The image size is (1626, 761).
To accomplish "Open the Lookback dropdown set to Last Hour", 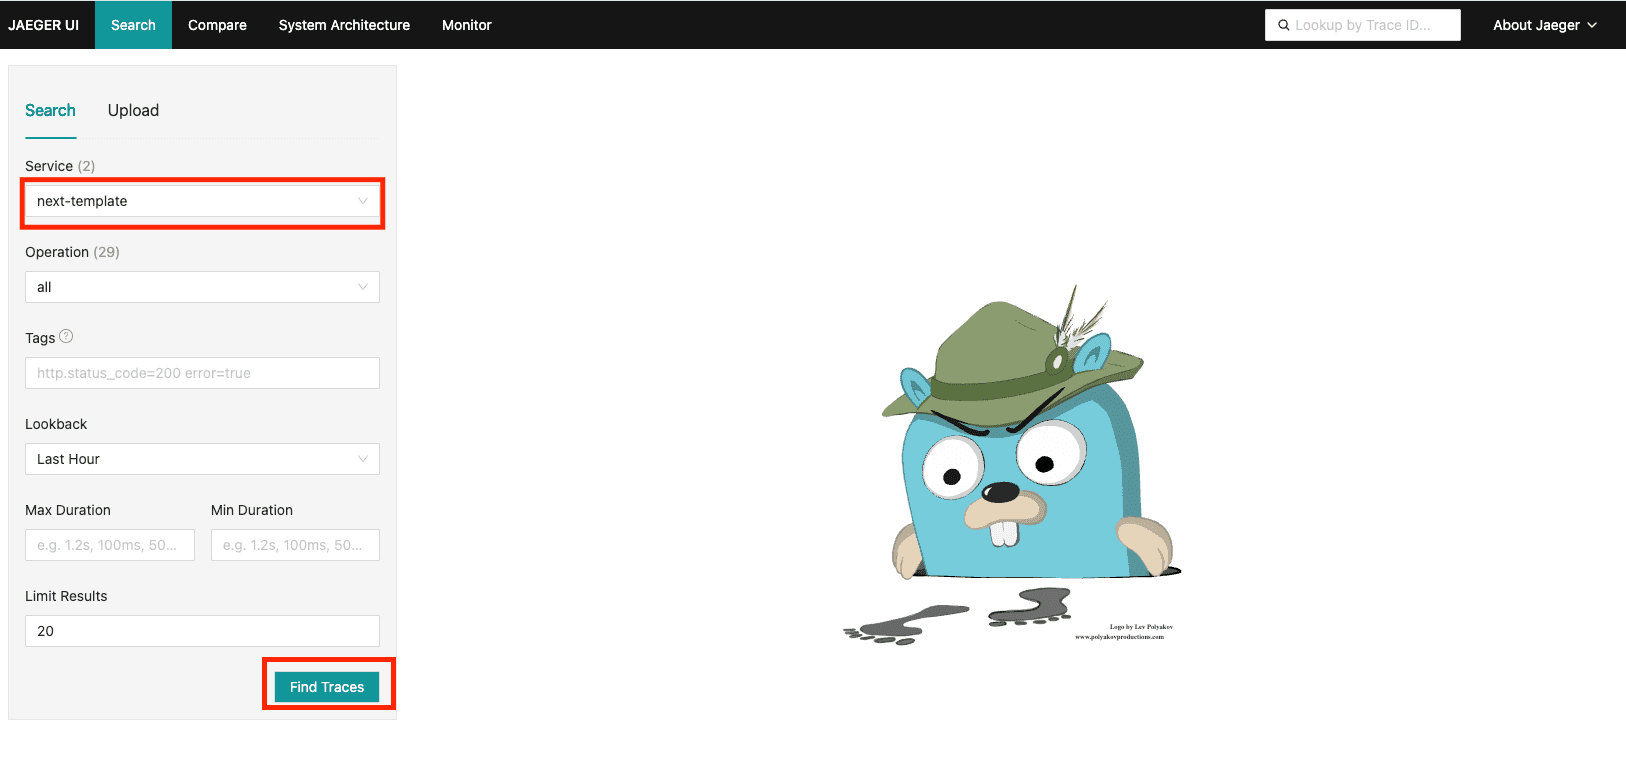I will pos(202,459).
